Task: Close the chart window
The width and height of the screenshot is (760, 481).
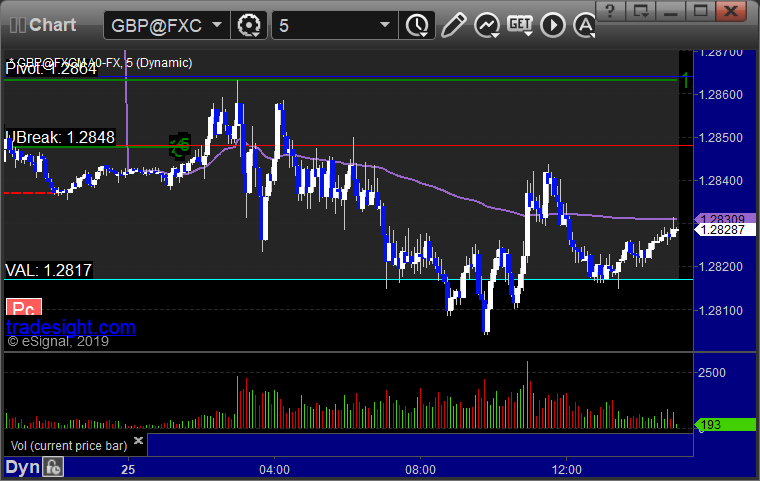Action: click(x=731, y=10)
